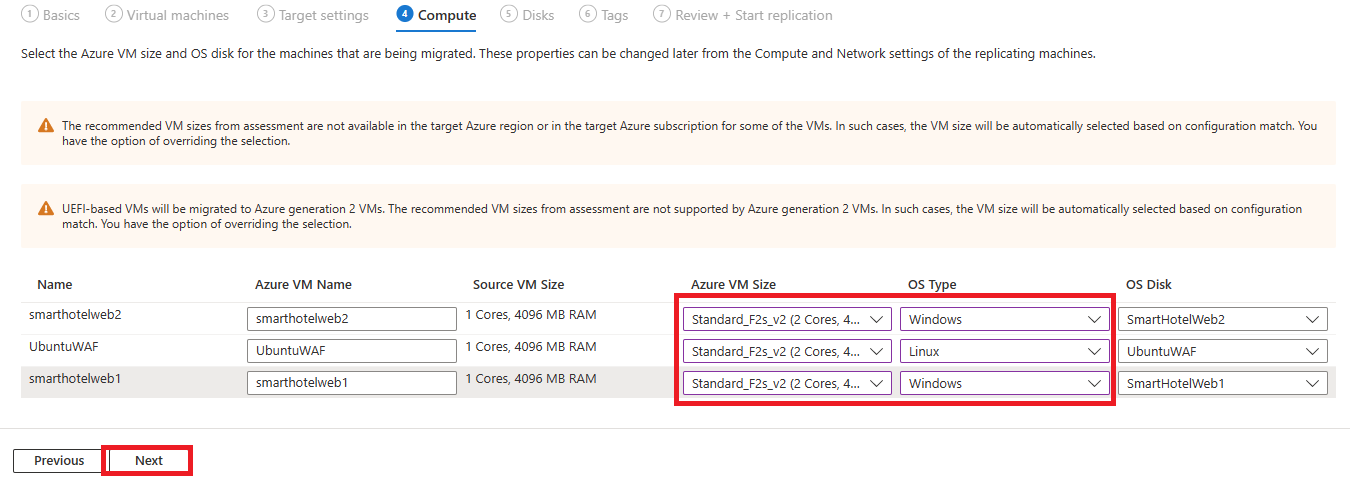Click the step 1 circle for Basics
This screenshot has height=481, width=1350.
pyautogui.click(x=29, y=15)
